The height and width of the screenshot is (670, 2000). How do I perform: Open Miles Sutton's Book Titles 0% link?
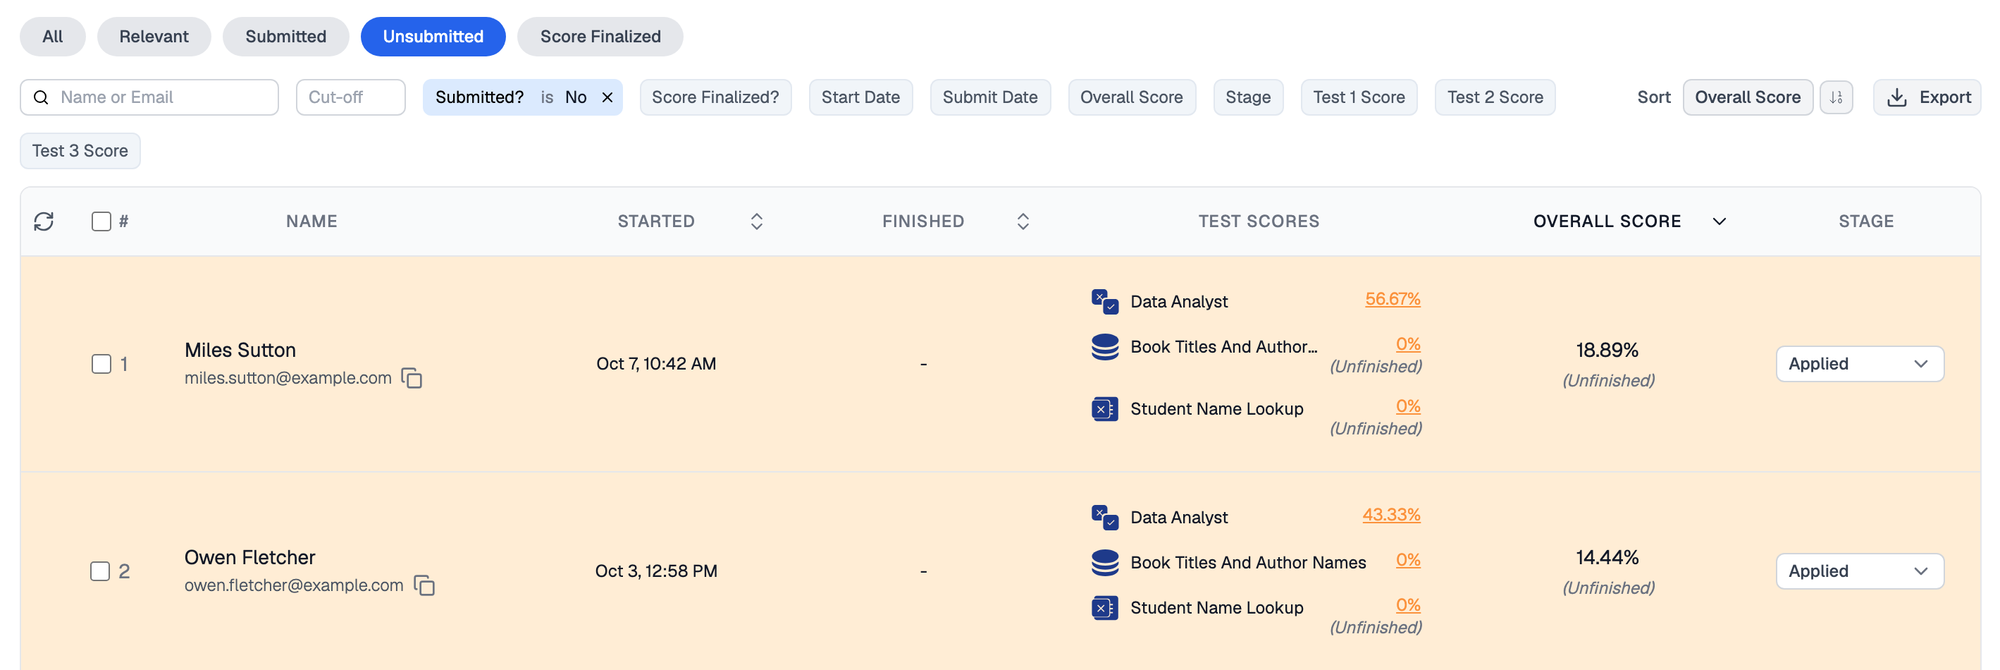click(x=1408, y=344)
